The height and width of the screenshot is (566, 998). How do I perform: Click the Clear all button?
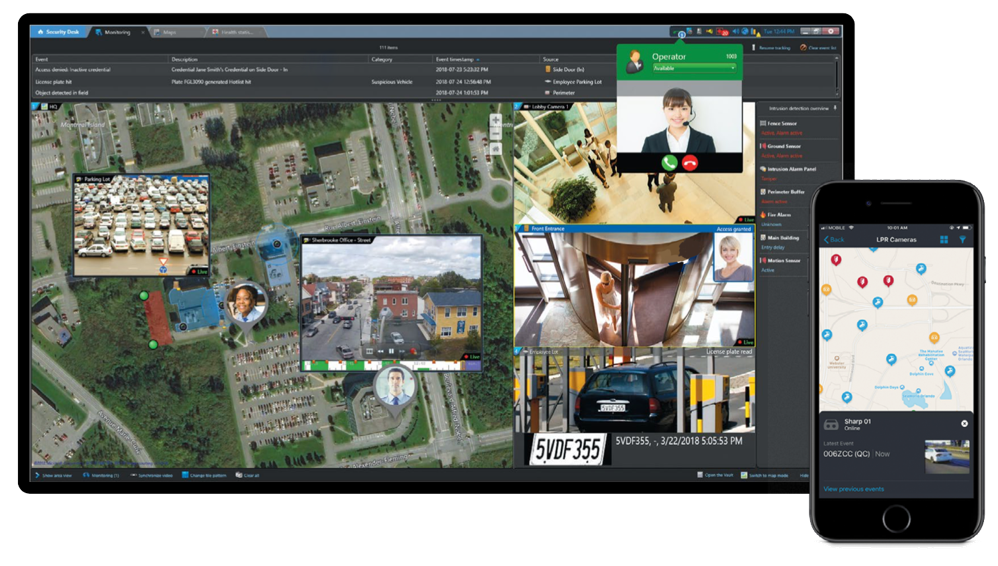248,476
